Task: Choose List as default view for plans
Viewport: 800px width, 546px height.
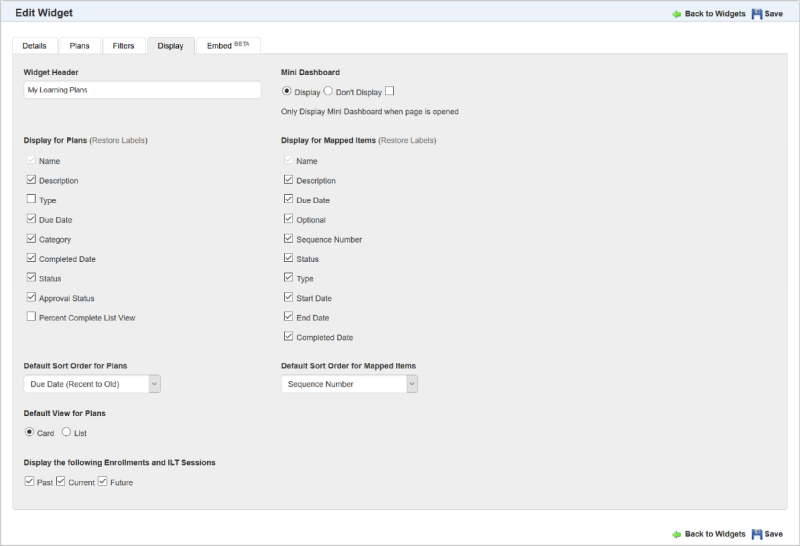Action: click(66, 432)
